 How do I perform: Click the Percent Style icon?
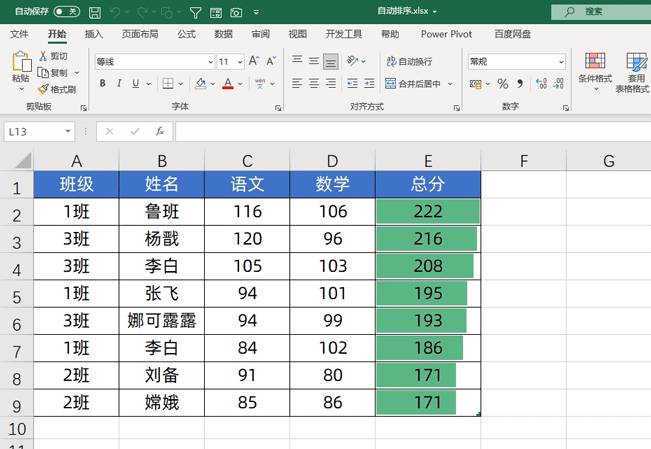[x=503, y=84]
